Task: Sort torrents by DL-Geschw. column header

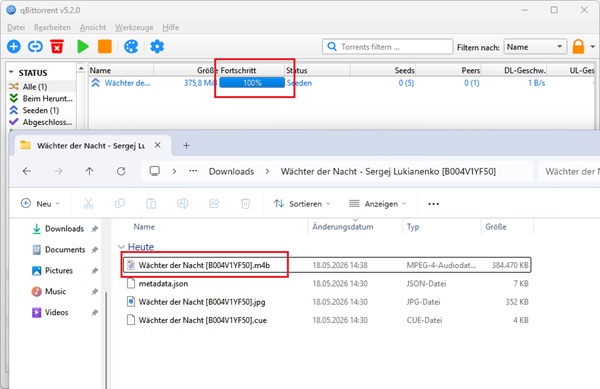Action: pyautogui.click(x=514, y=70)
